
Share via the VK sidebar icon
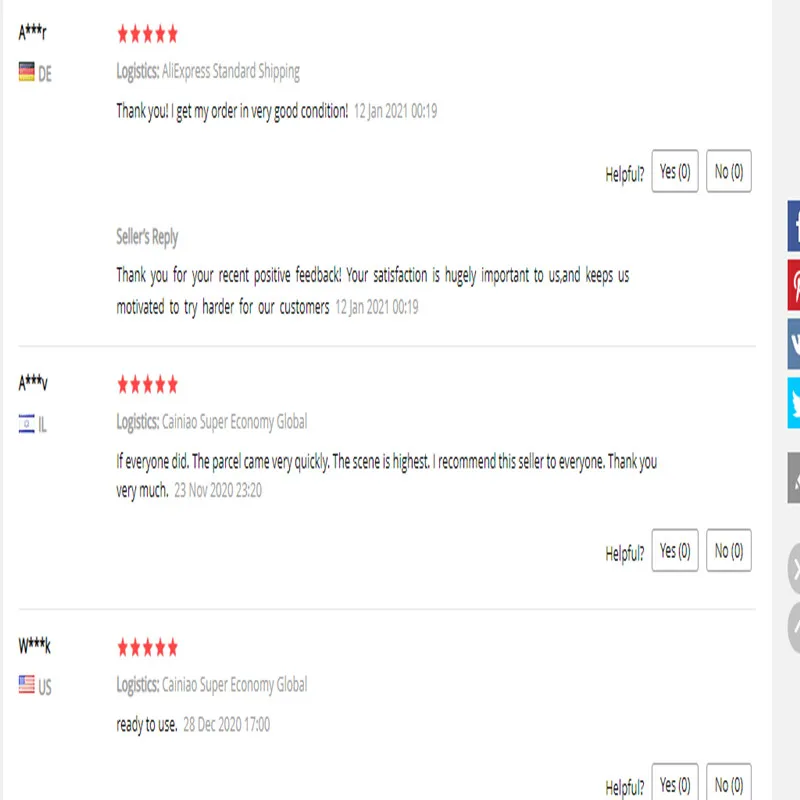click(x=794, y=344)
